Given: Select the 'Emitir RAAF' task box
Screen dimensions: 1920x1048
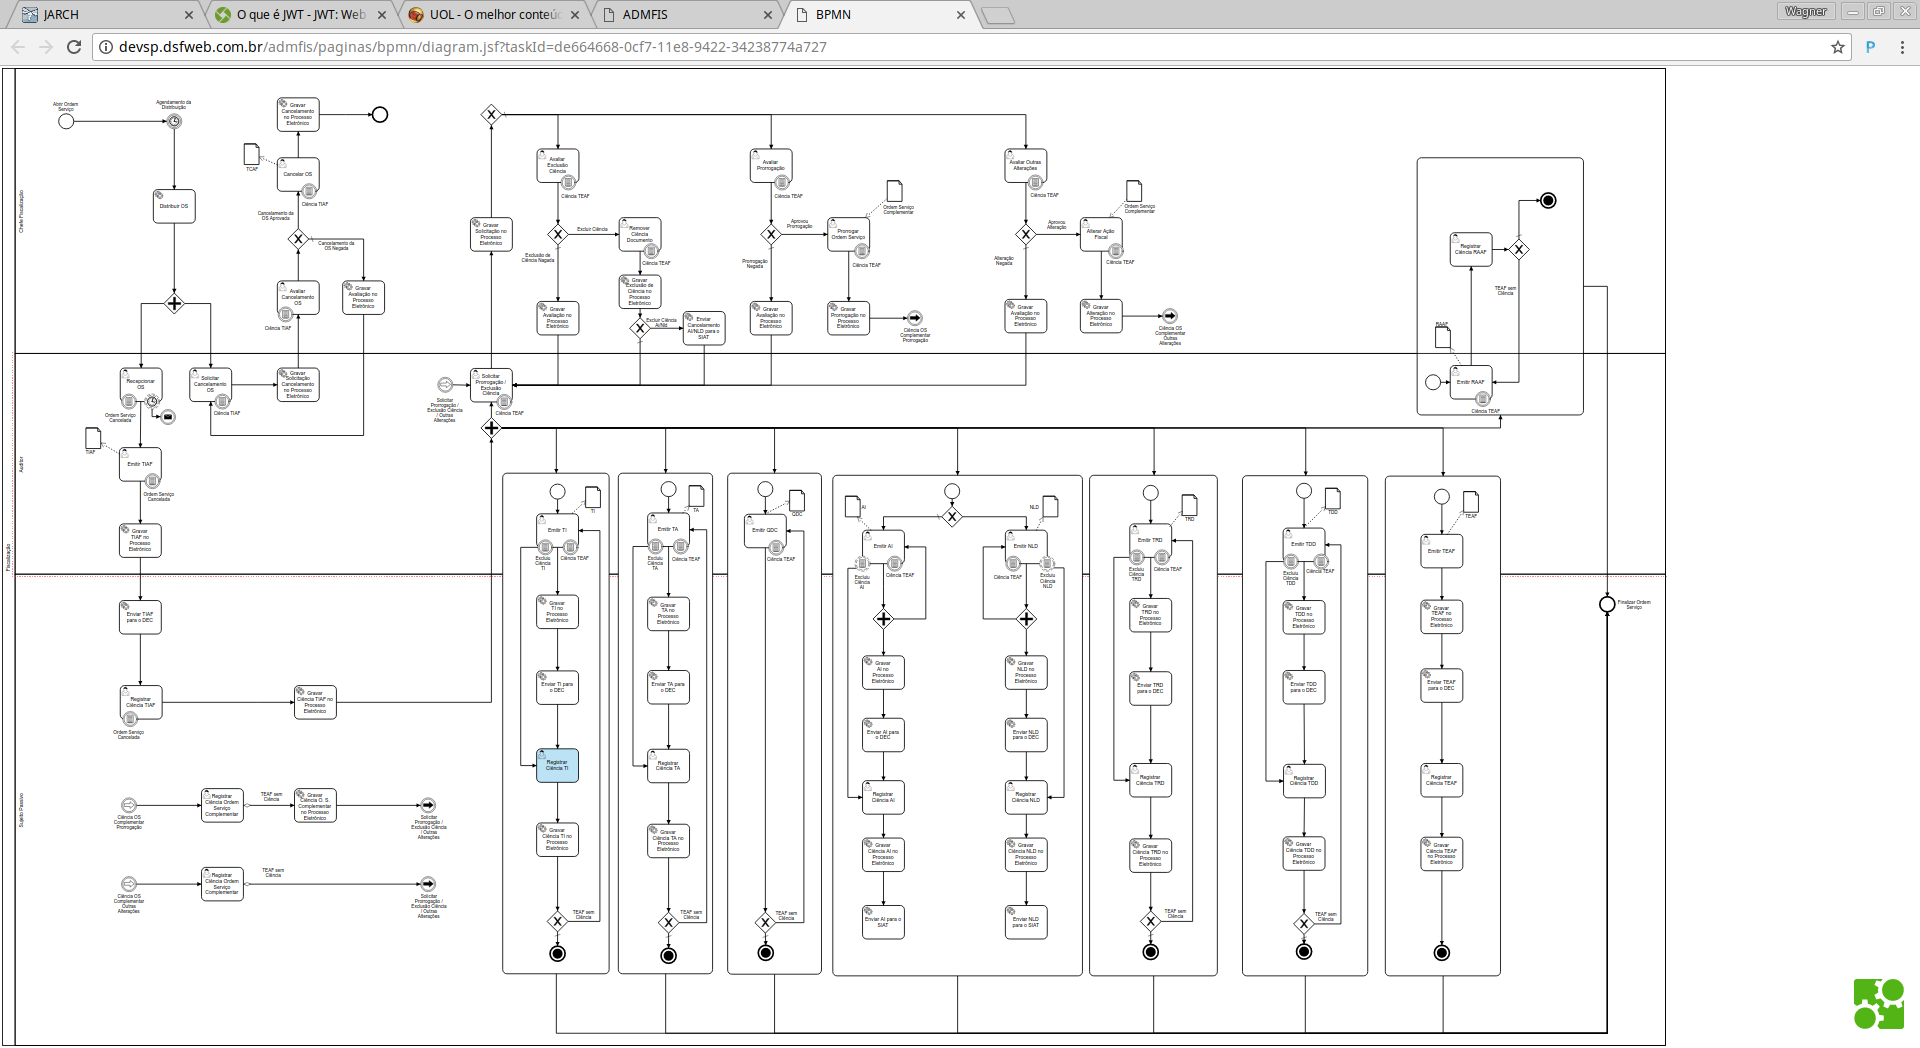Looking at the screenshot, I should click(1471, 382).
